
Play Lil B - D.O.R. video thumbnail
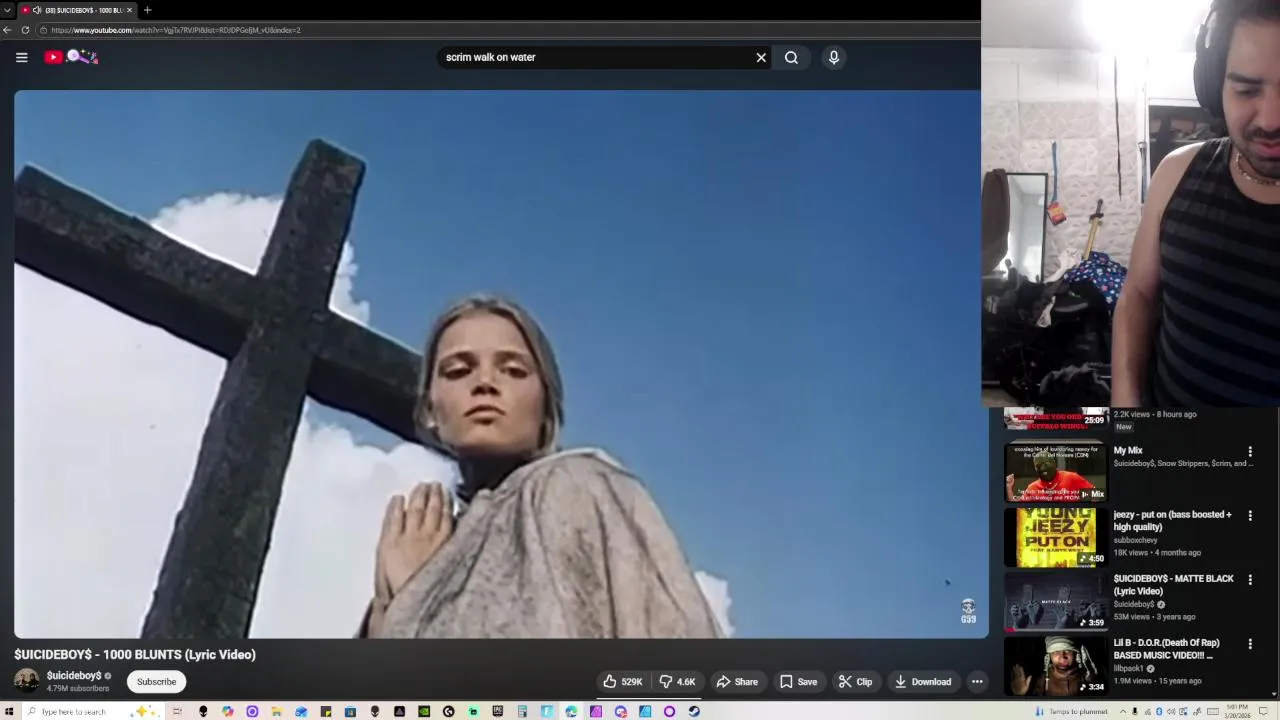(x=1055, y=665)
